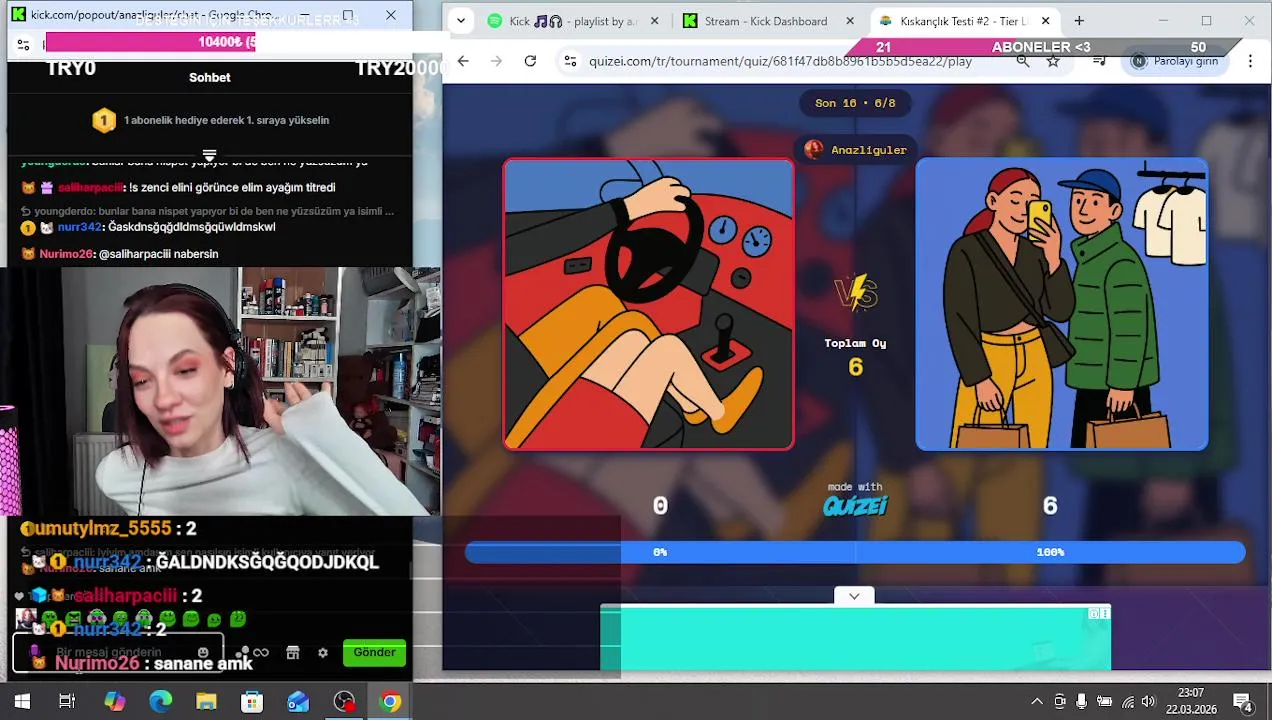Open the chat shop icon

pos(293,652)
